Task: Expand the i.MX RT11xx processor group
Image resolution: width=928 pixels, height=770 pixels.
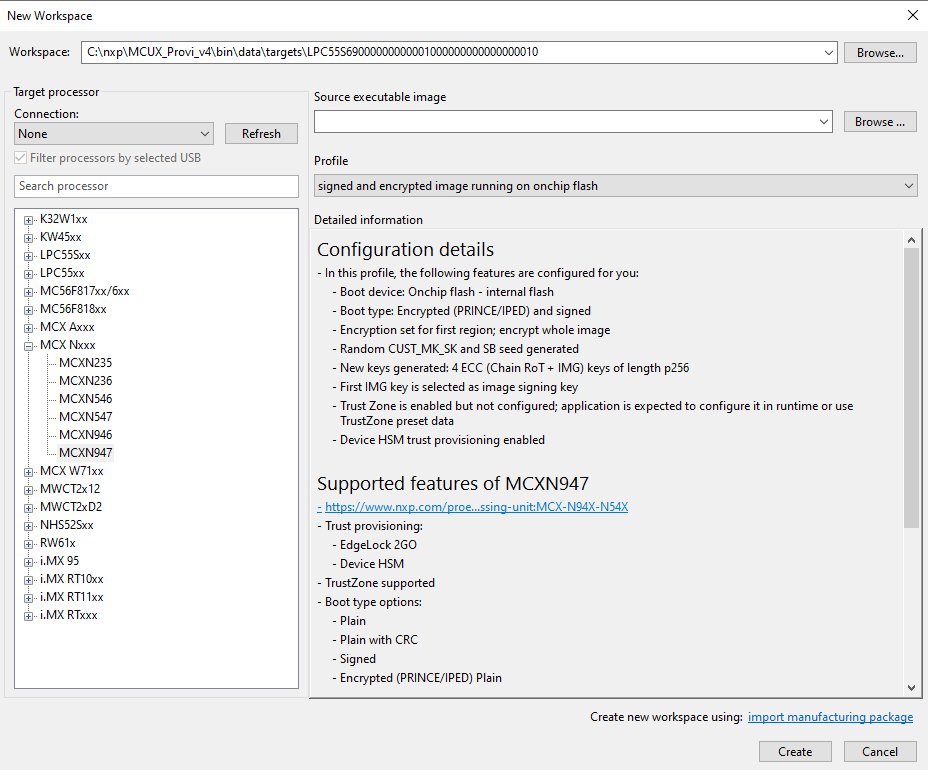Action: click(x=29, y=597)
